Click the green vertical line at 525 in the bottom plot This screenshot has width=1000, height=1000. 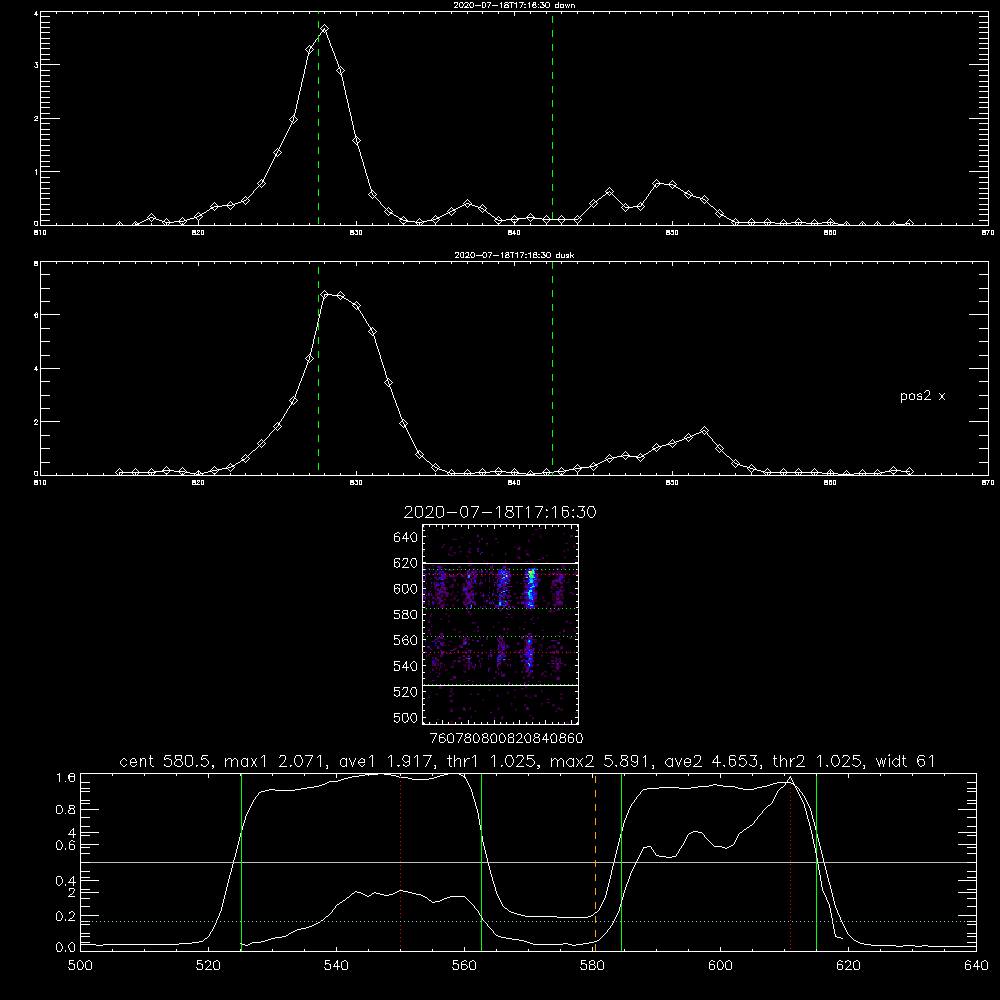pyautogui.click(x=241, y=861)
